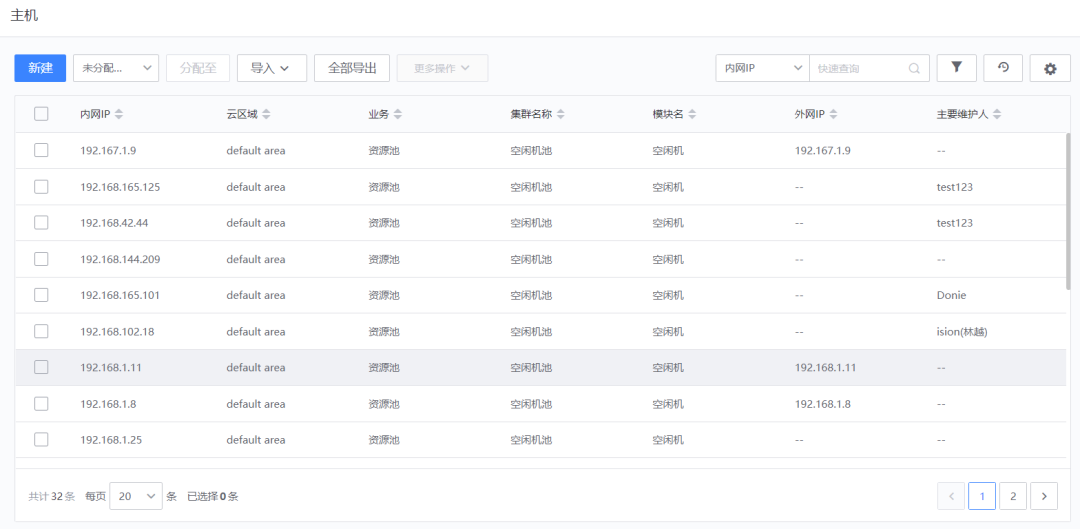
Task: Check the row 192.167.1.9
Action: (x=41, y=150)
